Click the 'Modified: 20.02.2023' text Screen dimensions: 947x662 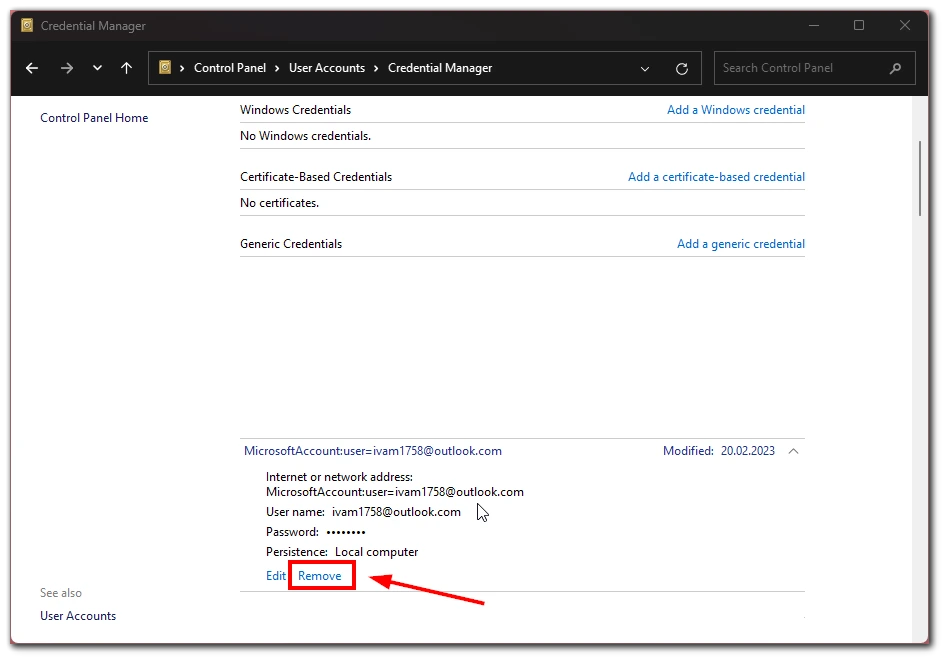pyautogui.click(x=719, y=451)
